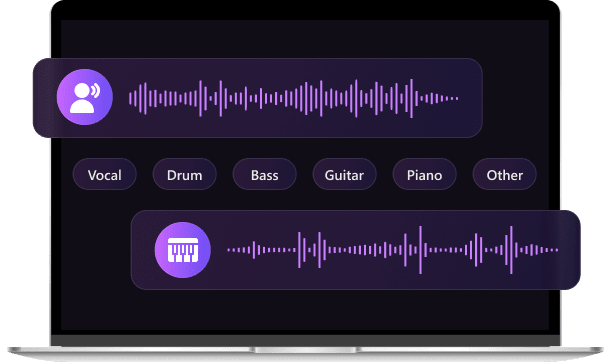607x362 pixels.
Task: Click the piano track waveform
Action: pyautogui.click(x=393, y=250)
